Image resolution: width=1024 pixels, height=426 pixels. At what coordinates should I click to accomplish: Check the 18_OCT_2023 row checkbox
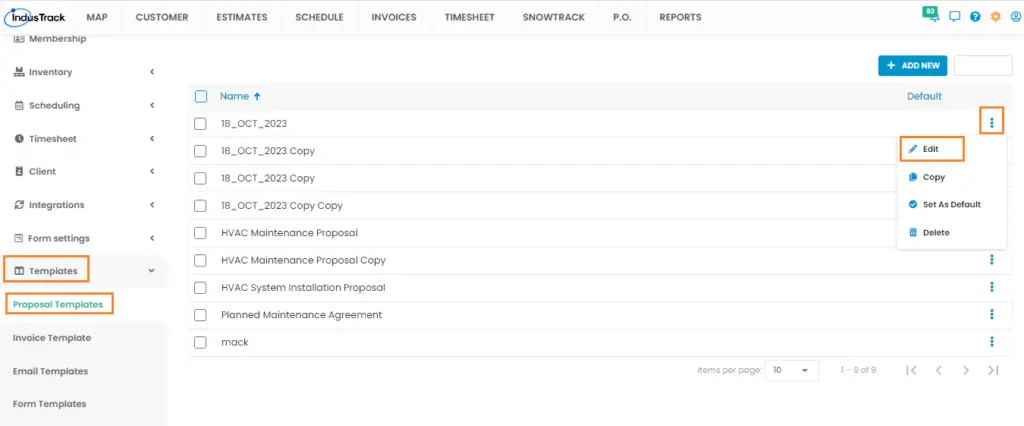[200, 123]
